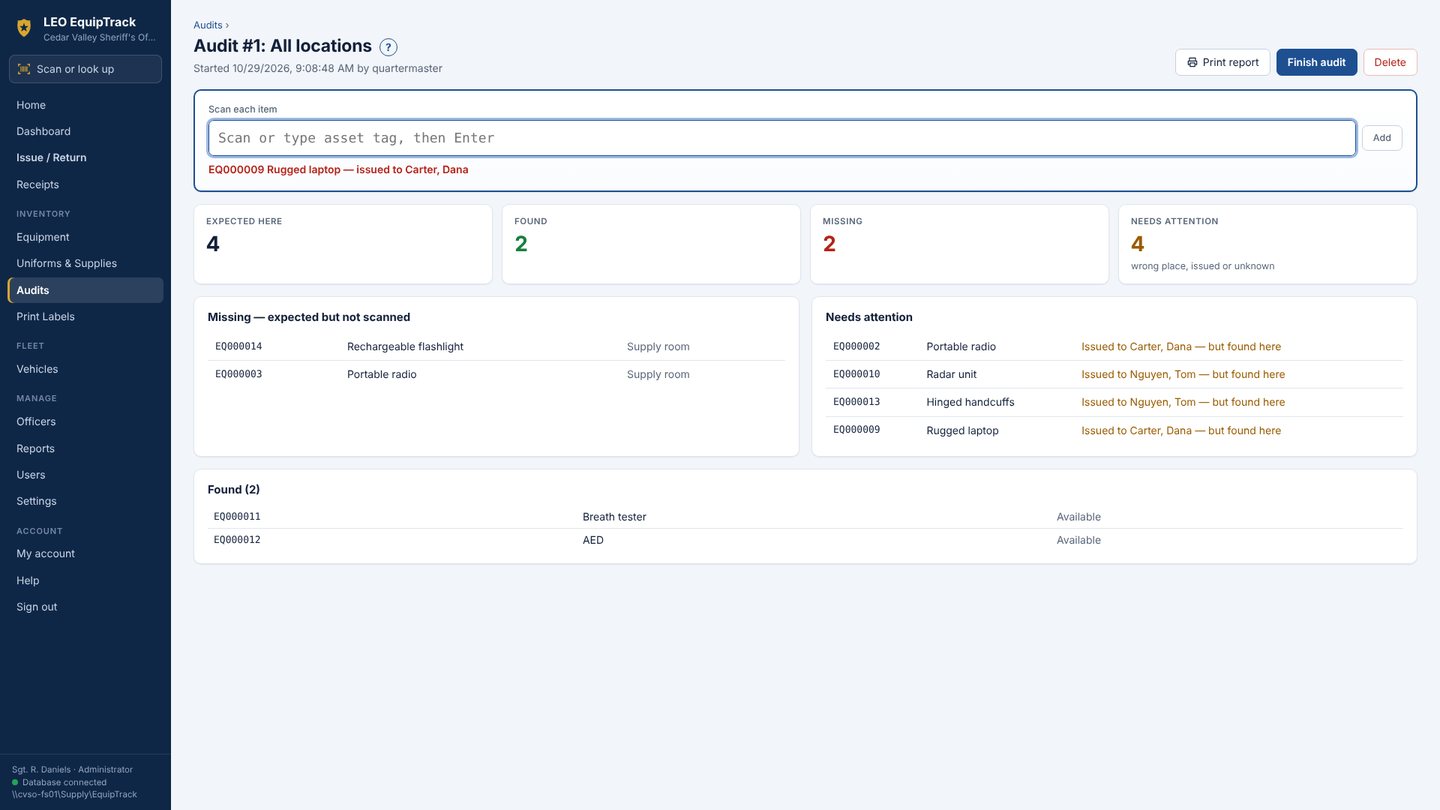Click the LEO EquipTrack shield logo
This screenshot has width=1440, height=810.
coord(24,28)
